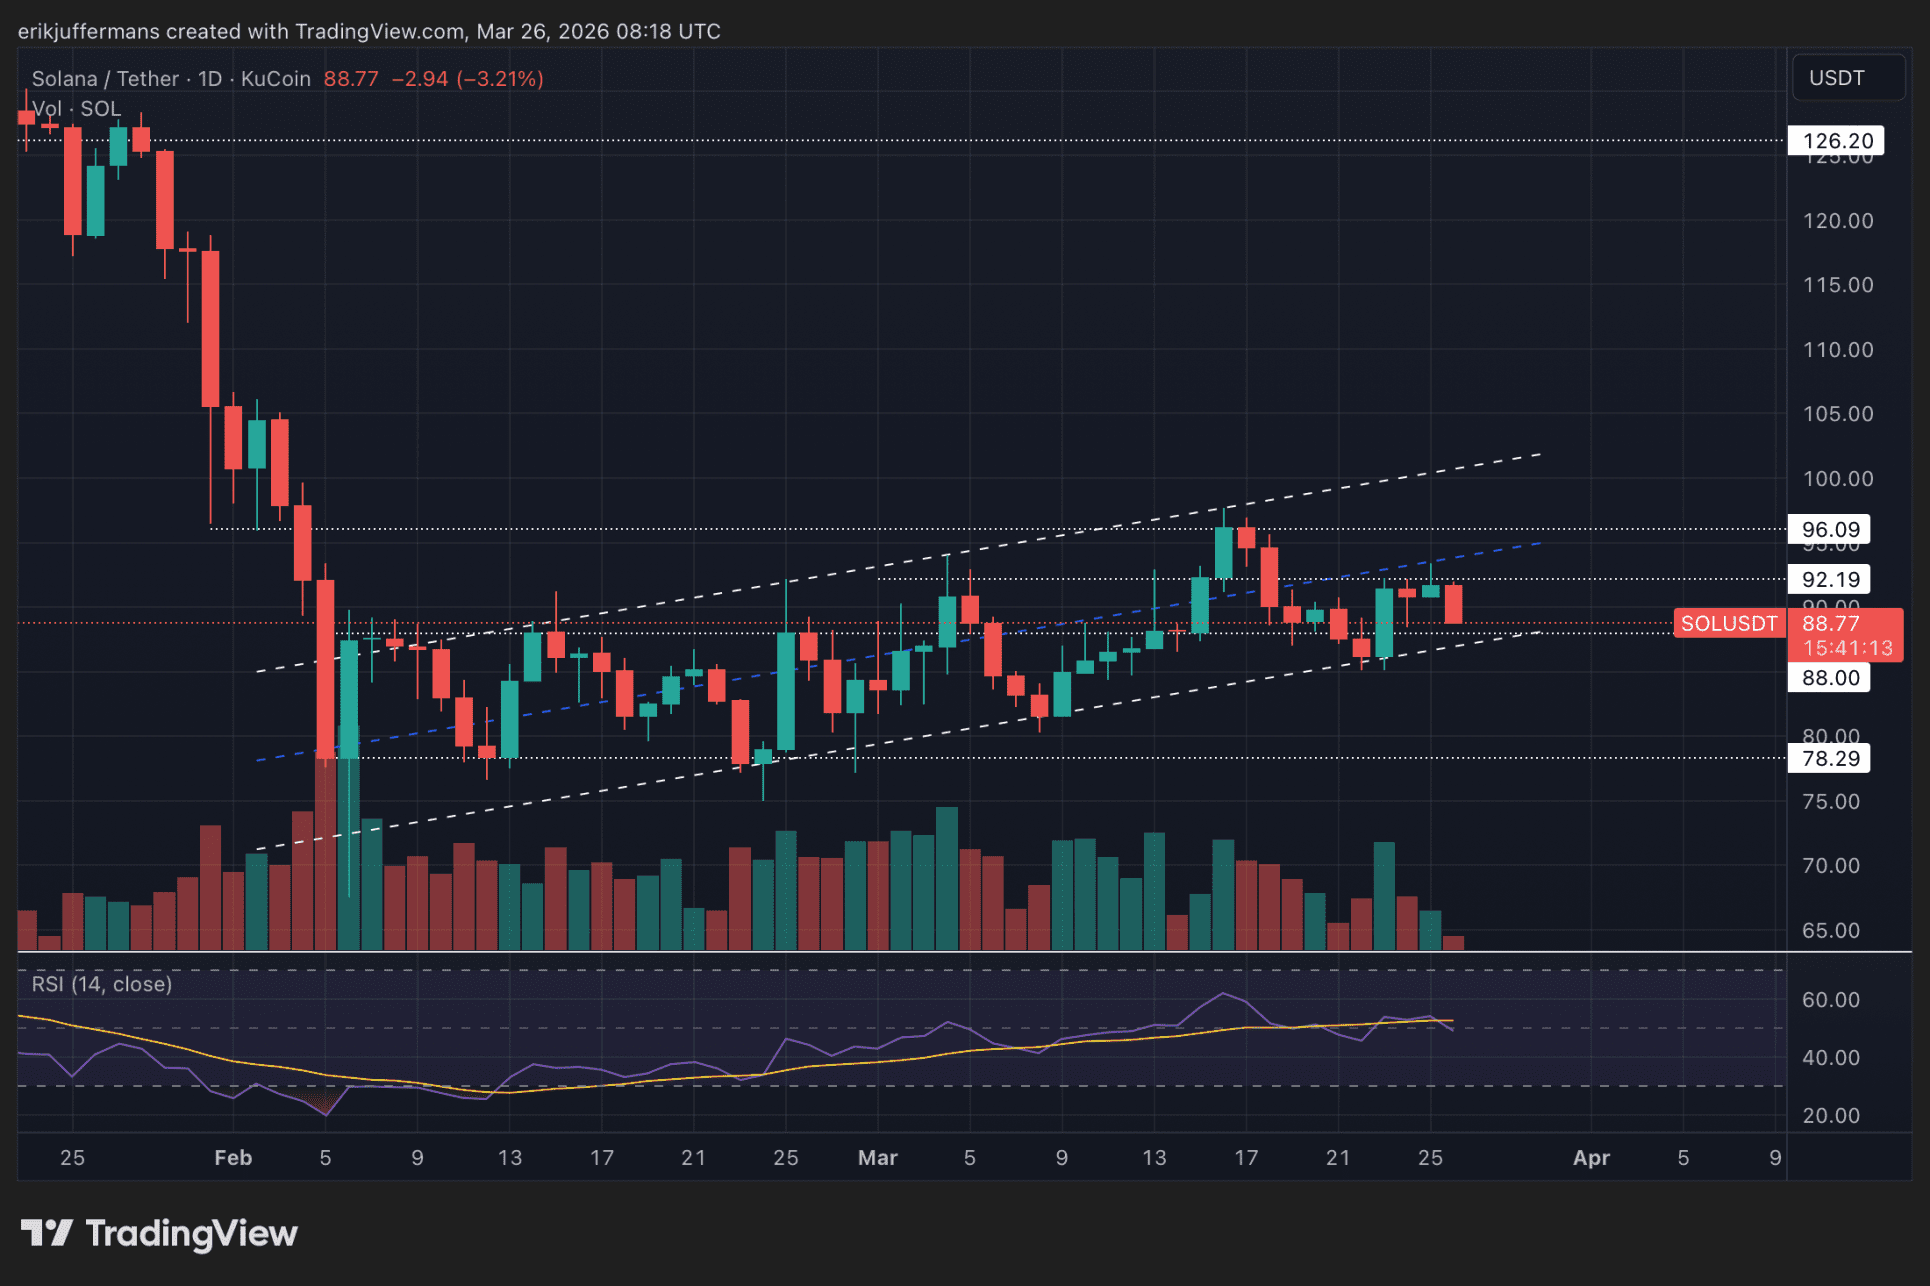Image resolution: width=1930 pixels, height=1286 pixels.
Task: Select the RSI (14, close) indicator label
Action: 101,984
